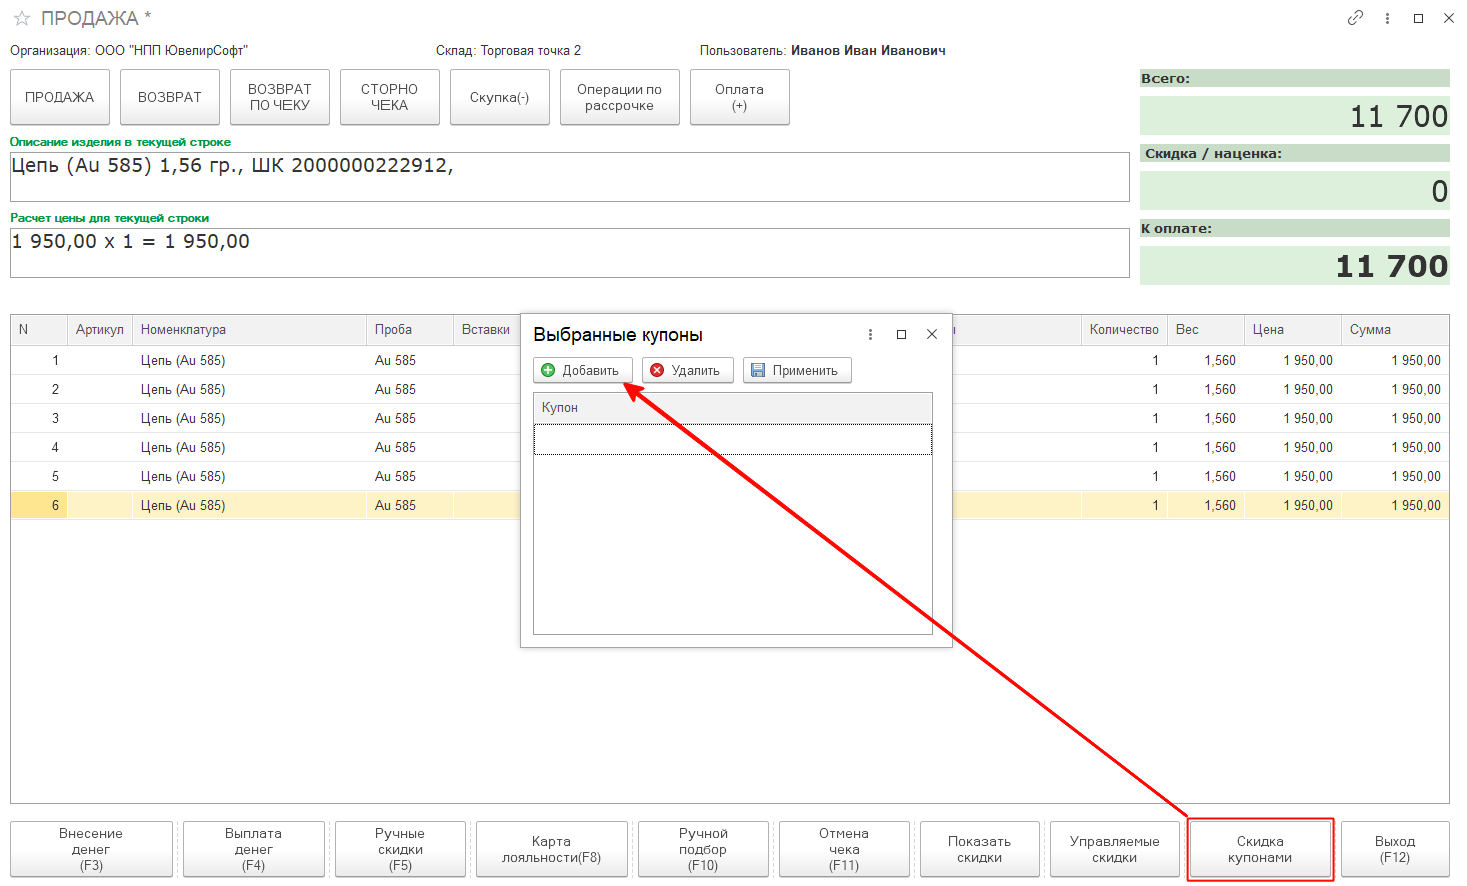
Task: Maximize the Выбранные купоны dialog
Action: pyautogui.click(x=901, y=334)
